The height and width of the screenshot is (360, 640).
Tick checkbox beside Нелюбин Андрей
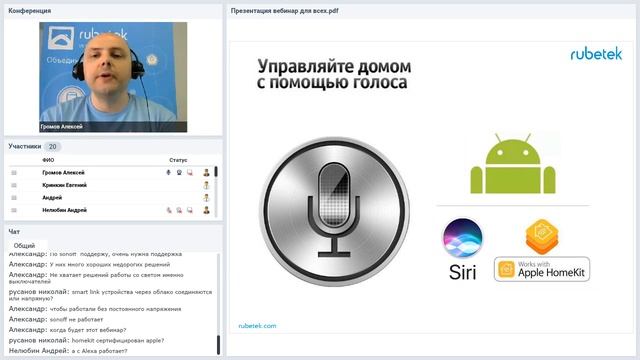click(x=14, y=210)
